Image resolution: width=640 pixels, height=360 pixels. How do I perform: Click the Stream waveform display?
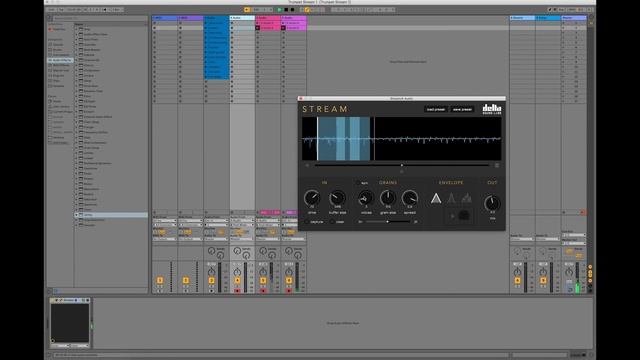[402, 139]
